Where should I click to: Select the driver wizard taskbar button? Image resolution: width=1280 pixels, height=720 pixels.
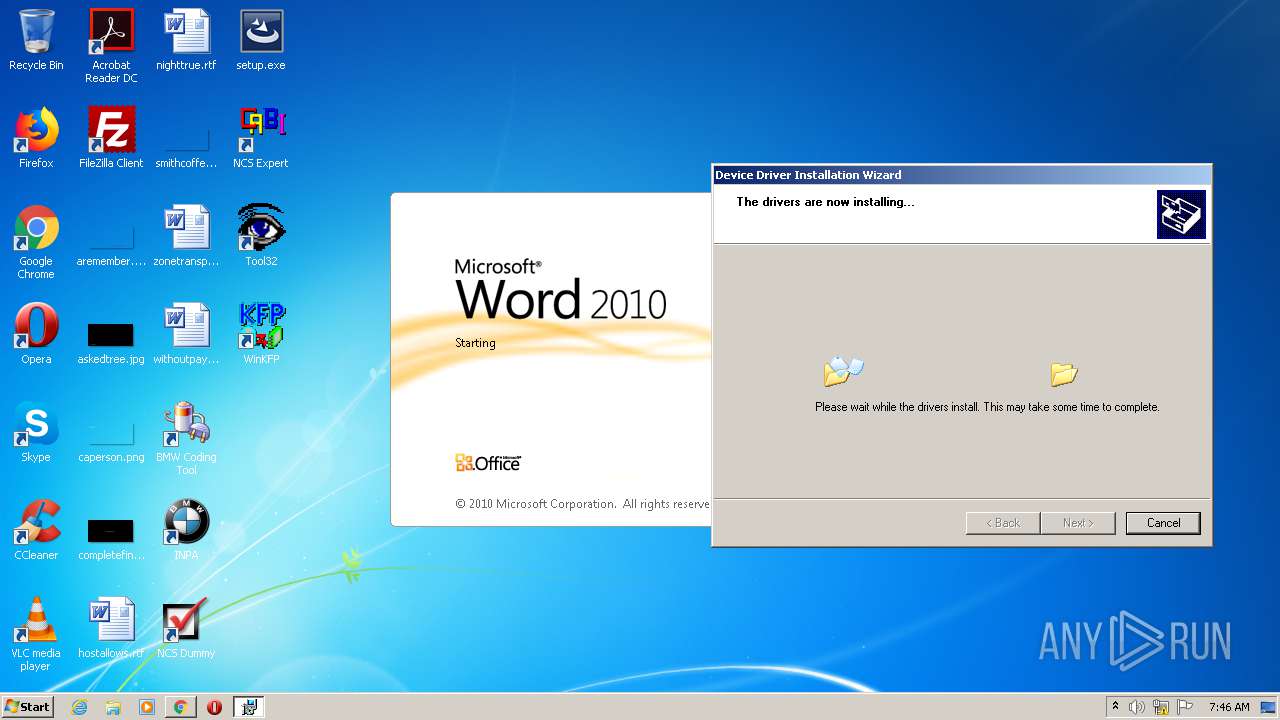pyautogui.click(x=249, y=707)
